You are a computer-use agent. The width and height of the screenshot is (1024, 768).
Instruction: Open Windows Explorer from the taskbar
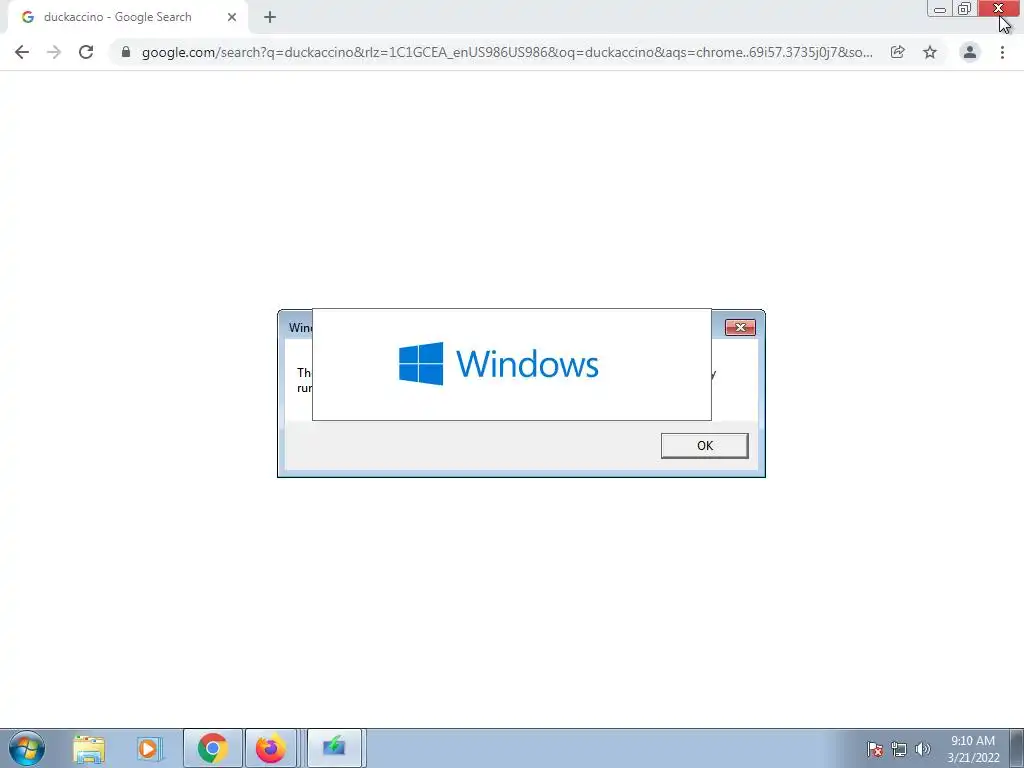click(x=89, y=748)
